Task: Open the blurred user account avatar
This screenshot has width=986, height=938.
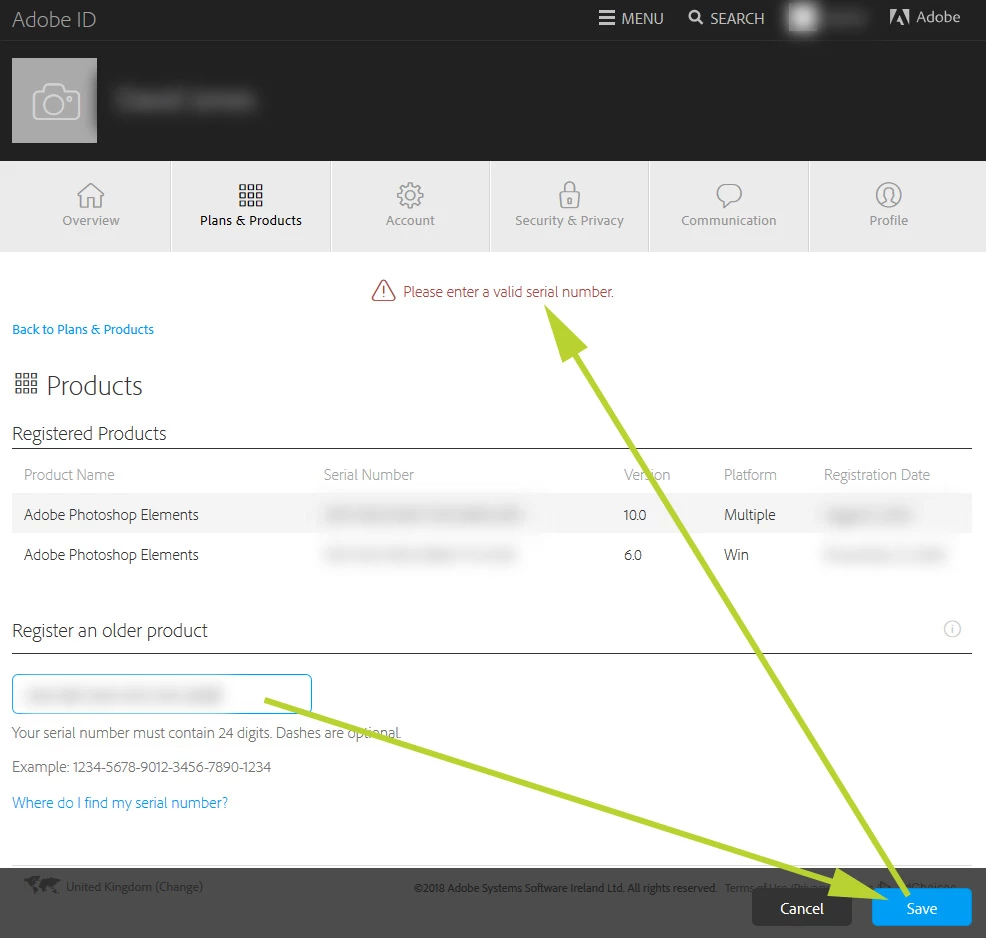Action: pyautogui.click(x=803, y=18)
